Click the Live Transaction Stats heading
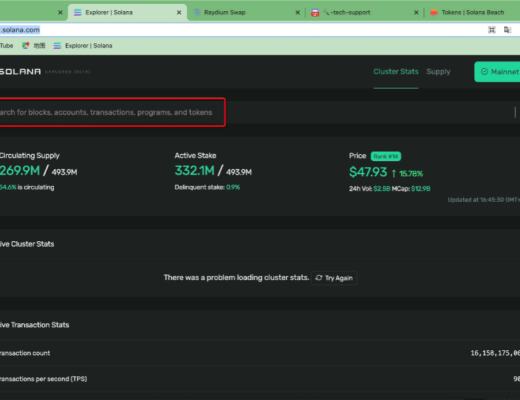Screen dimensions: 520x400 click(34, 325)
